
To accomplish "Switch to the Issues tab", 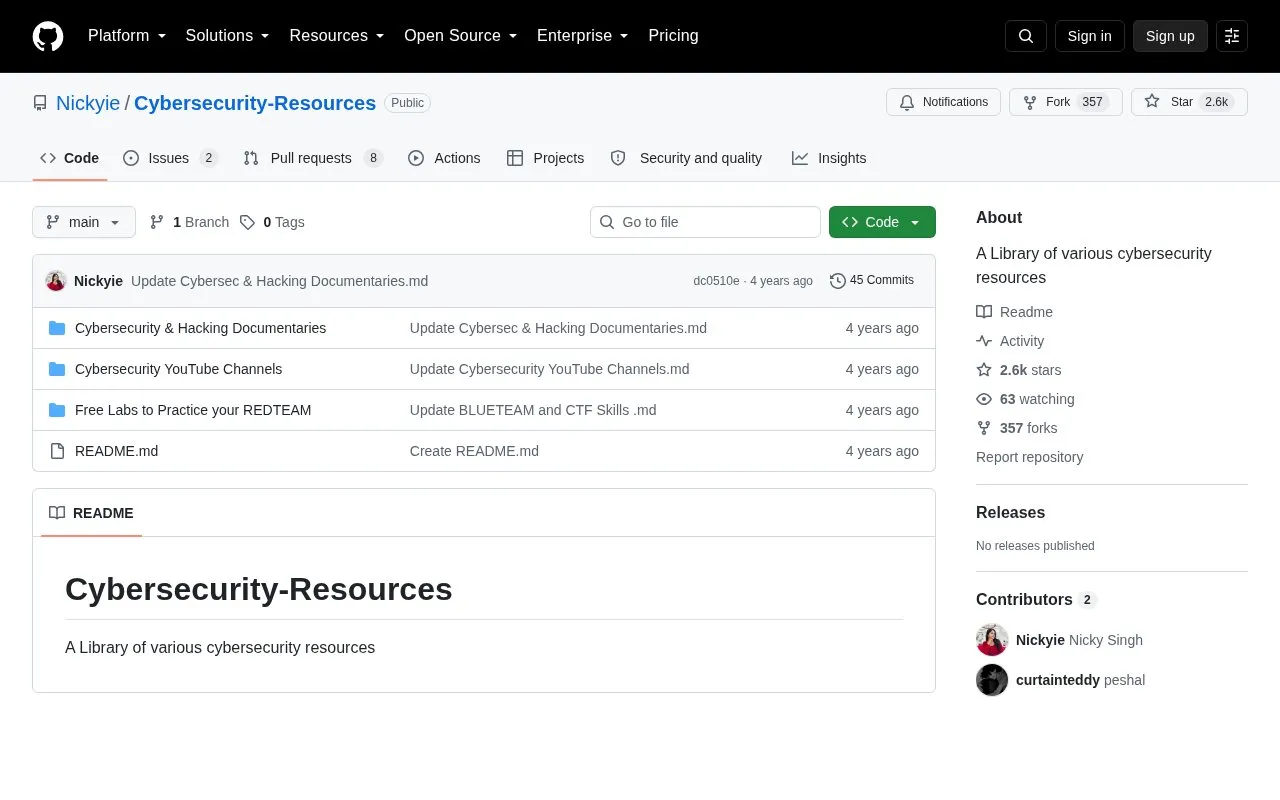I will point(170,158).
